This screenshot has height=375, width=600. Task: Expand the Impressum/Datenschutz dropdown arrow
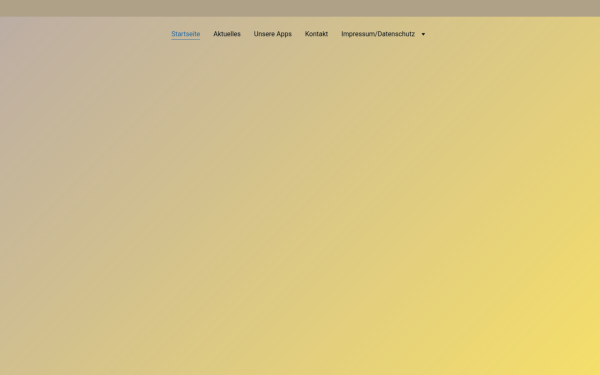(x=423, y=34)
